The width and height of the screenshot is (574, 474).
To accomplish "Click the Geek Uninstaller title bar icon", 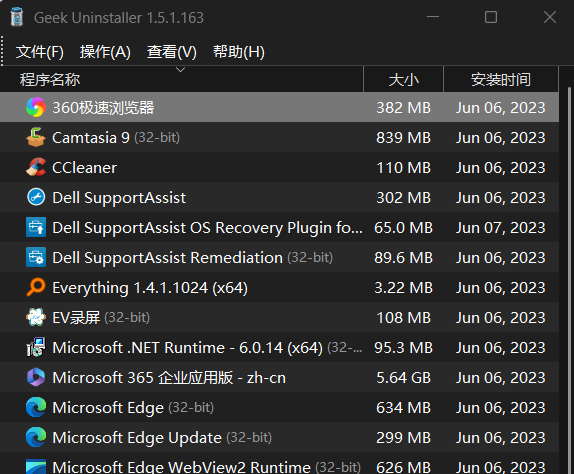I will pos(17,17).
